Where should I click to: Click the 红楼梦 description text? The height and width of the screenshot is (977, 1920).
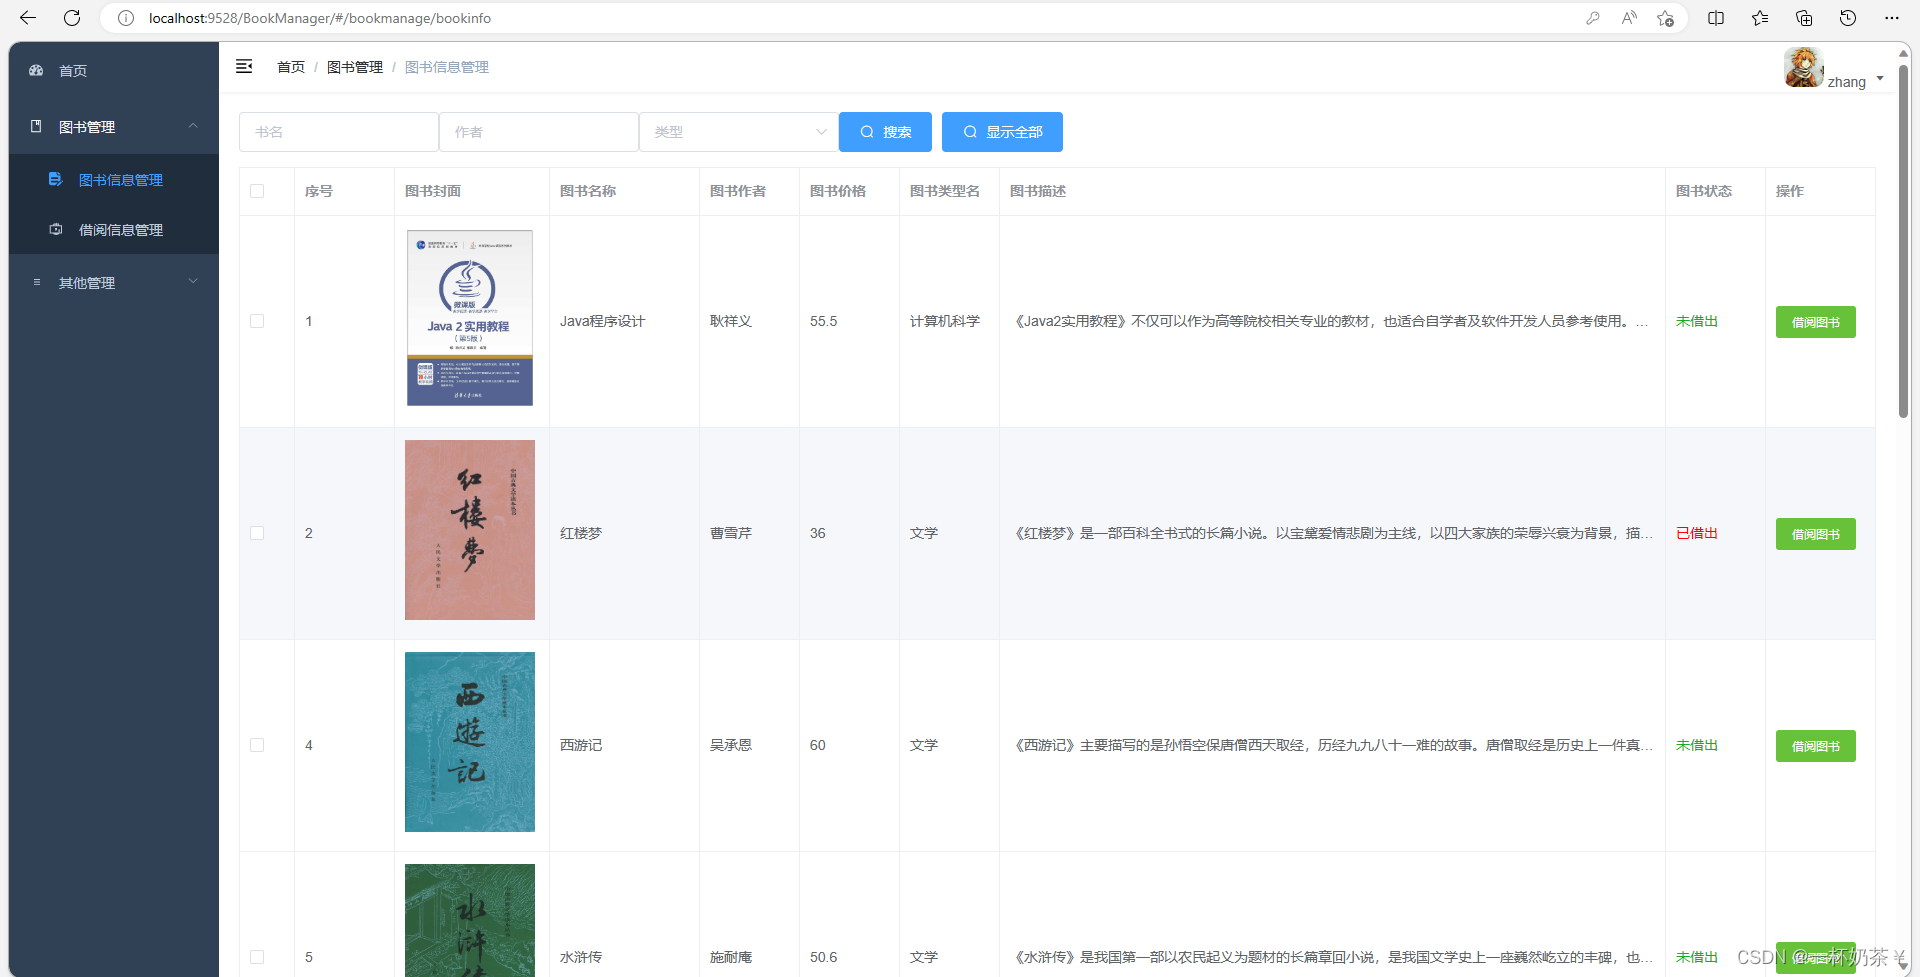point(1332,533)
